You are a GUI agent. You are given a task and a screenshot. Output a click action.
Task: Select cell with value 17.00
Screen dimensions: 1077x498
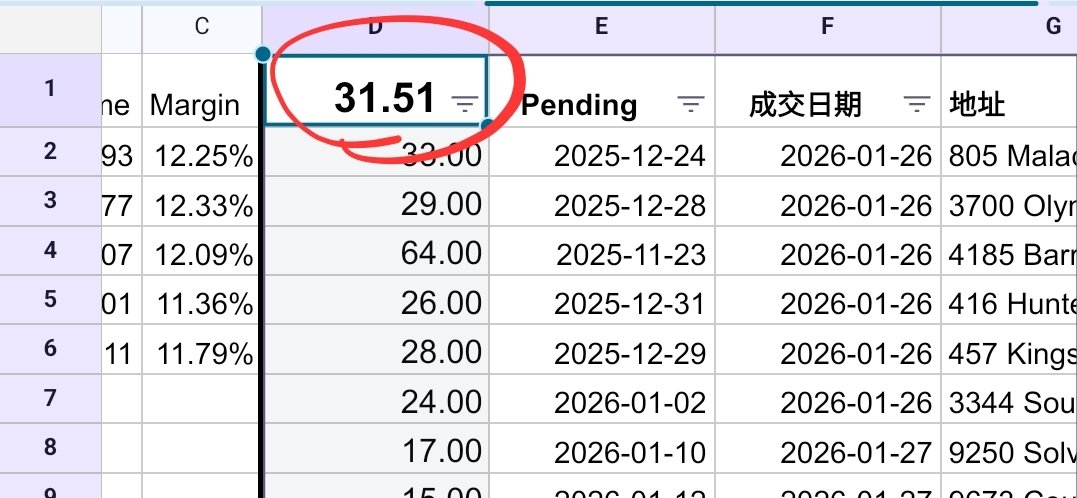click(376, 448)
